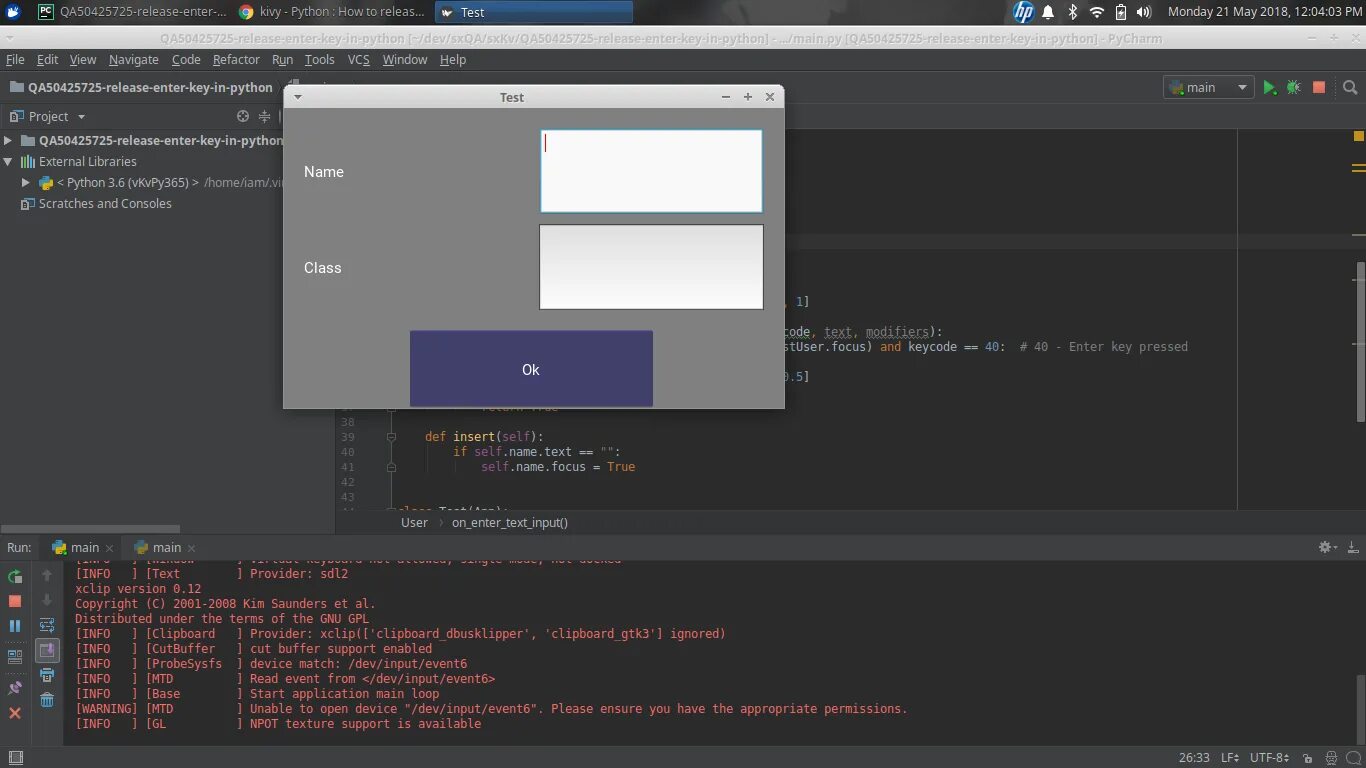
Task: Focus the Class text input in the Test window
Action: [651, 267]
